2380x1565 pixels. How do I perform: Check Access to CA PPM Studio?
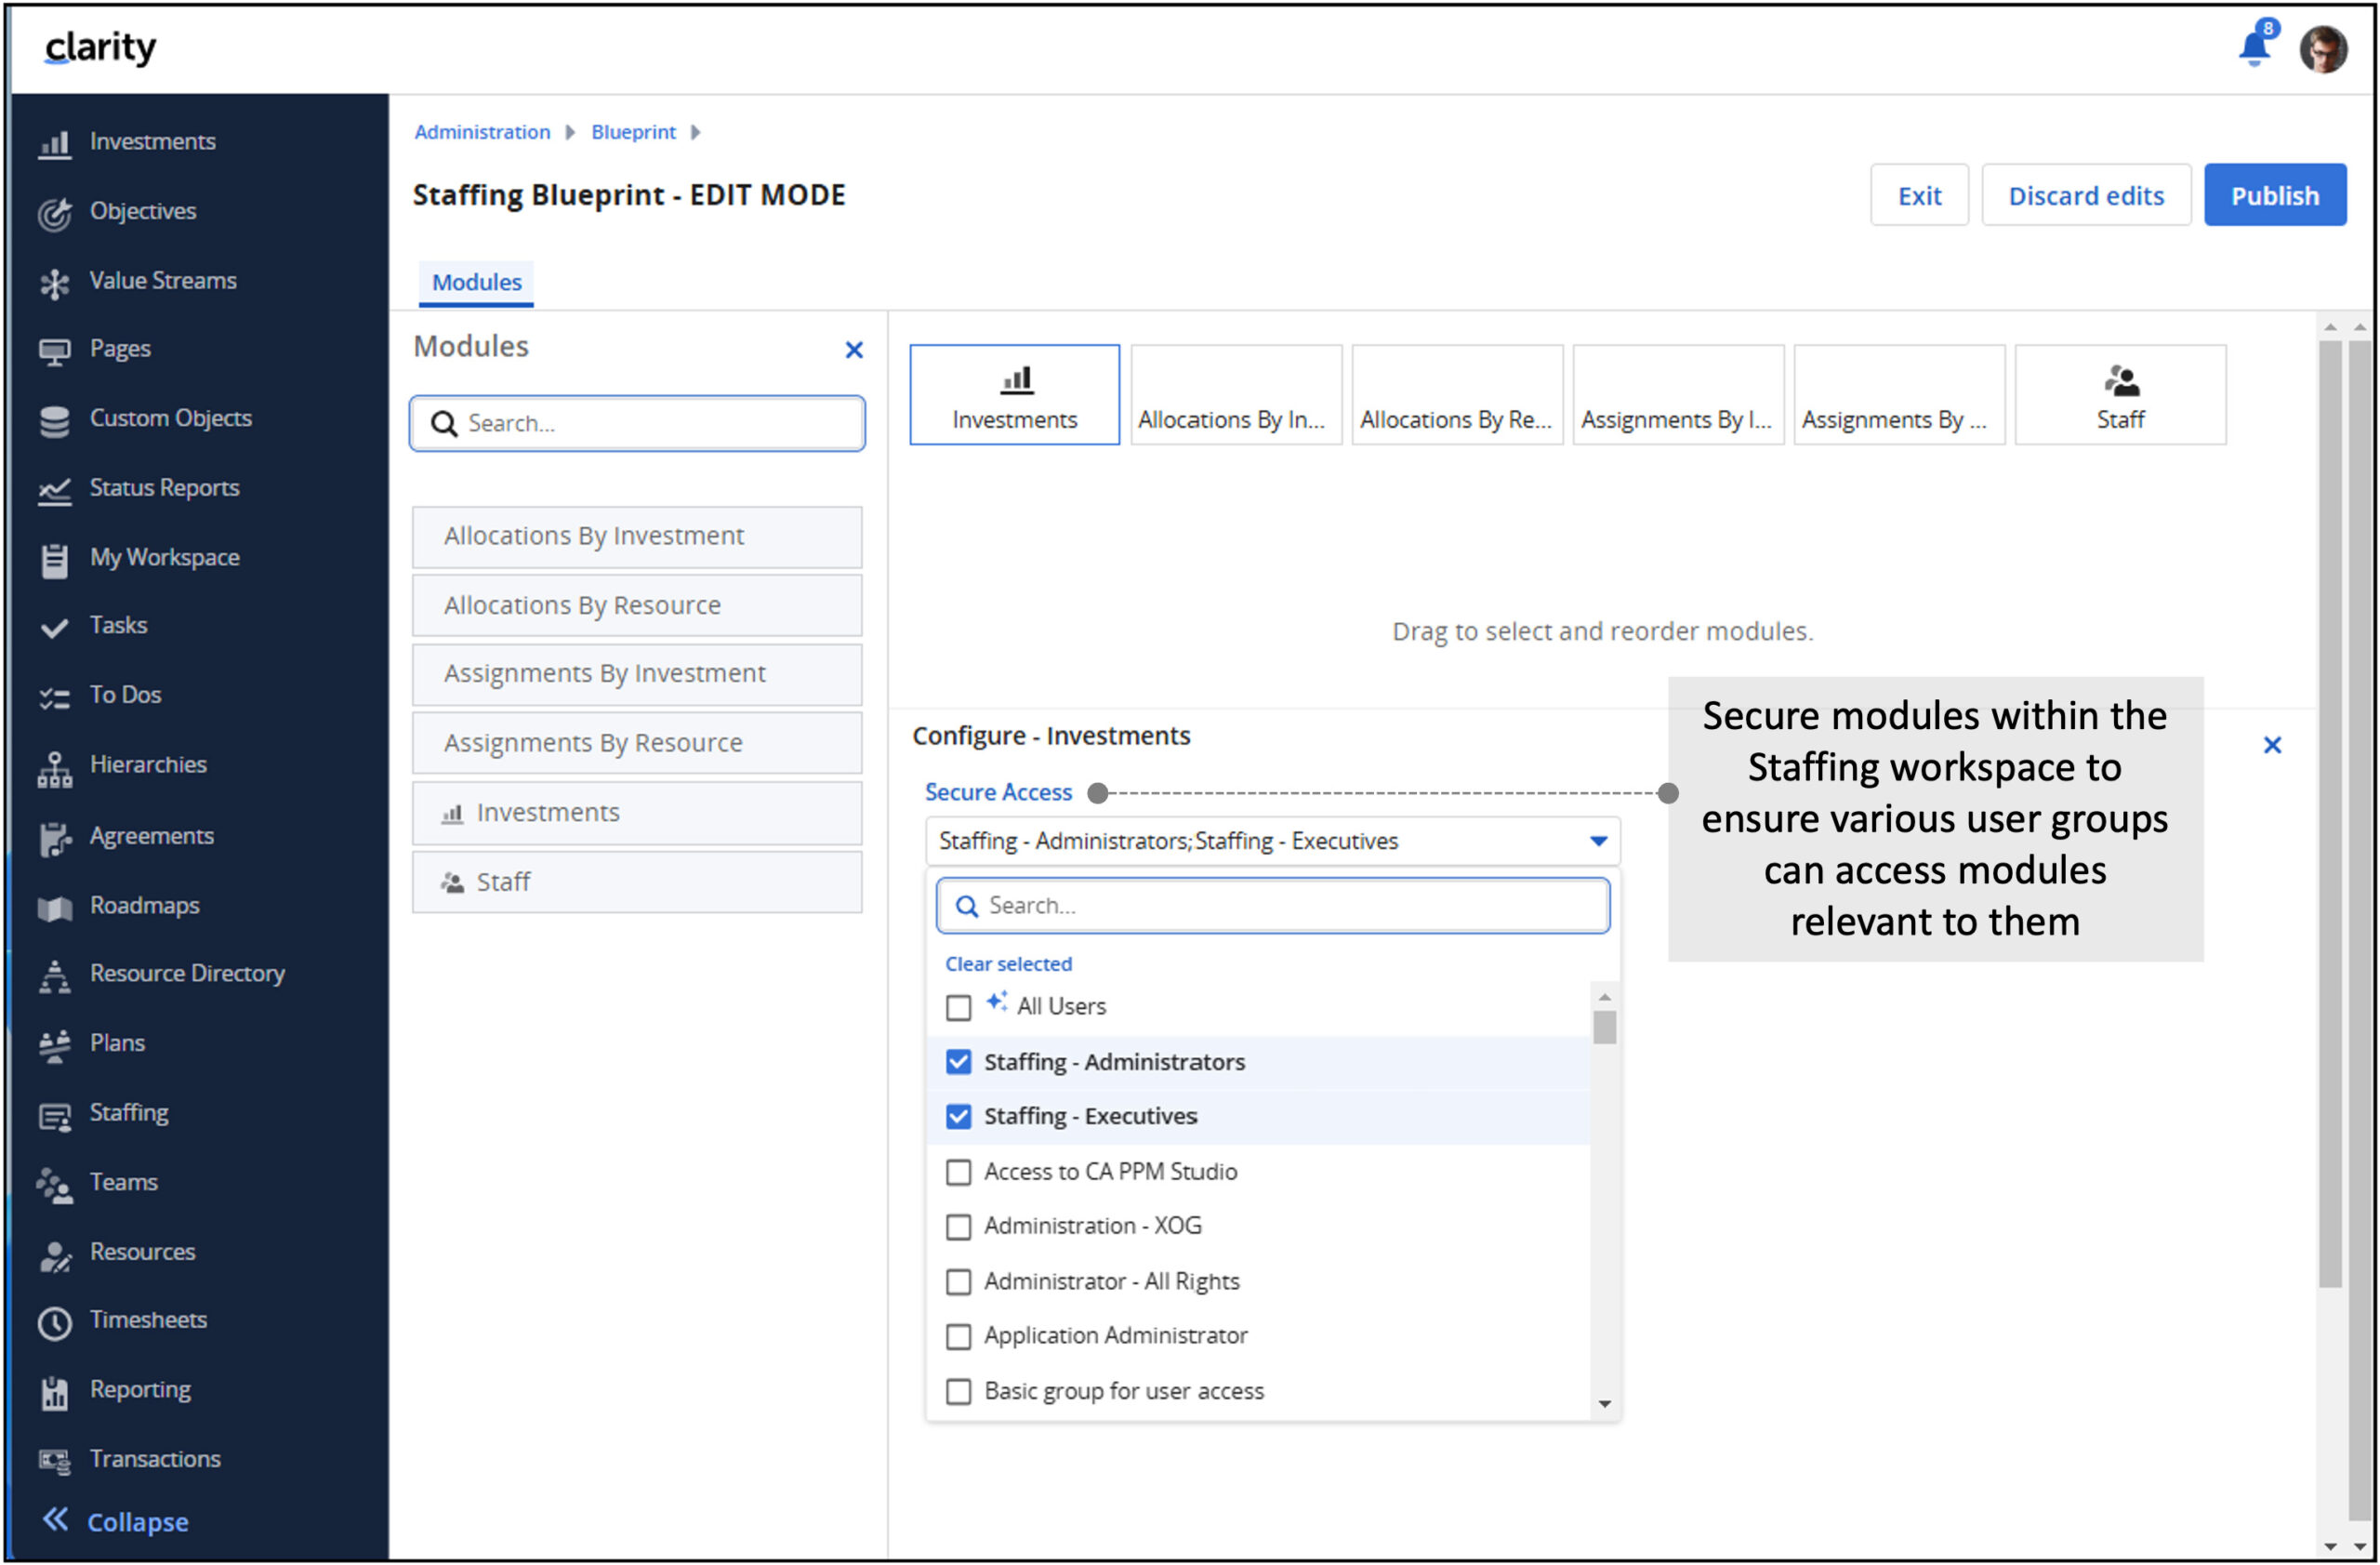(x=958, y=1172)
